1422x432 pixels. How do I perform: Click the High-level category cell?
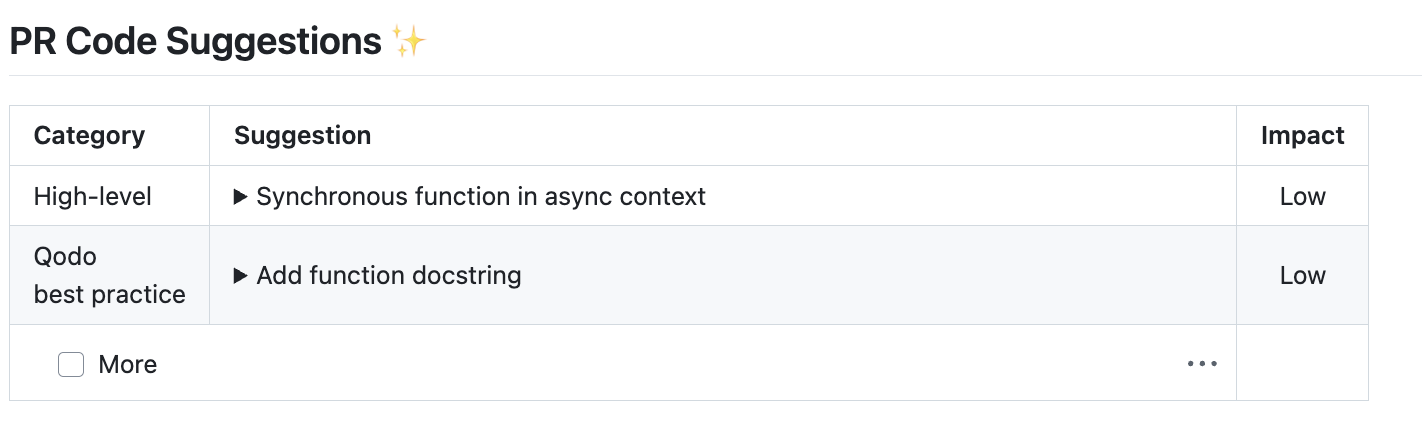pyautogui.click(x=93, y=197)
